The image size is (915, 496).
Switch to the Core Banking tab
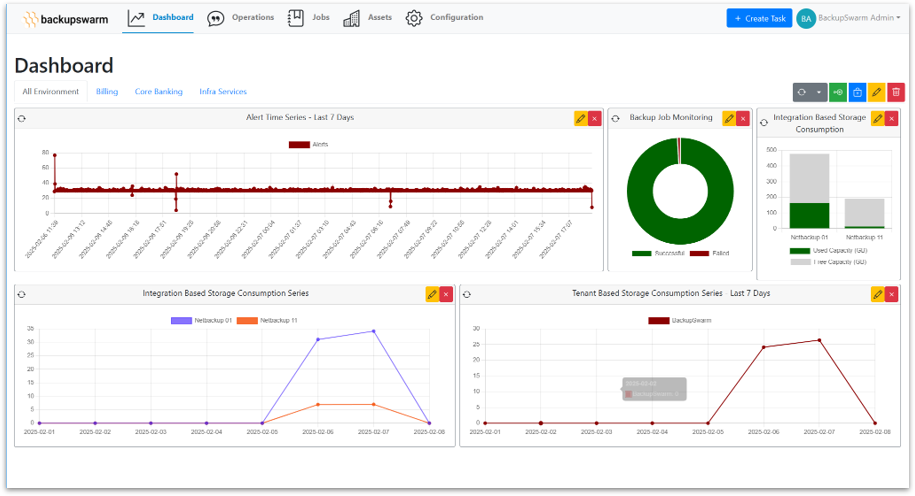point(158,91)
